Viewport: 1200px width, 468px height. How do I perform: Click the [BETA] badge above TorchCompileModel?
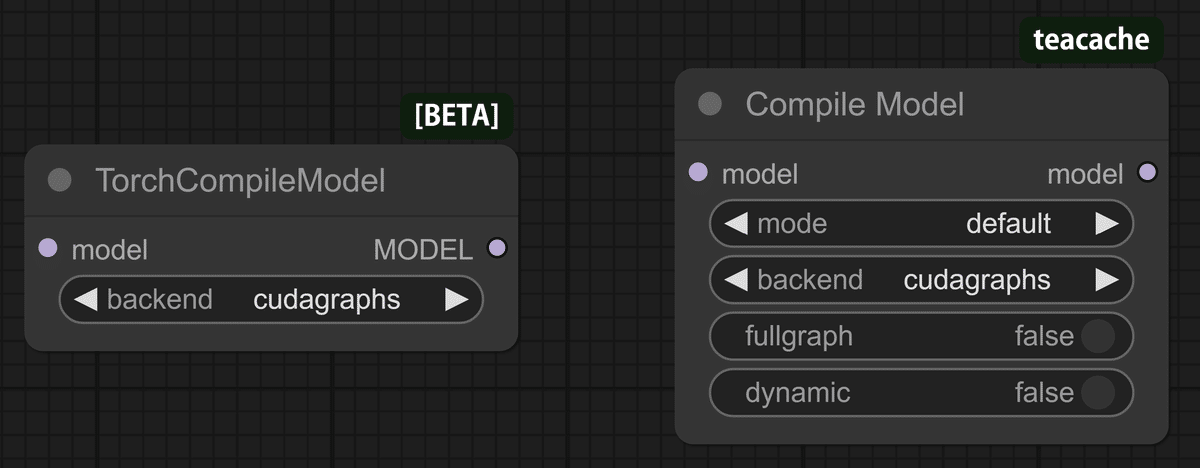point(456,116)
